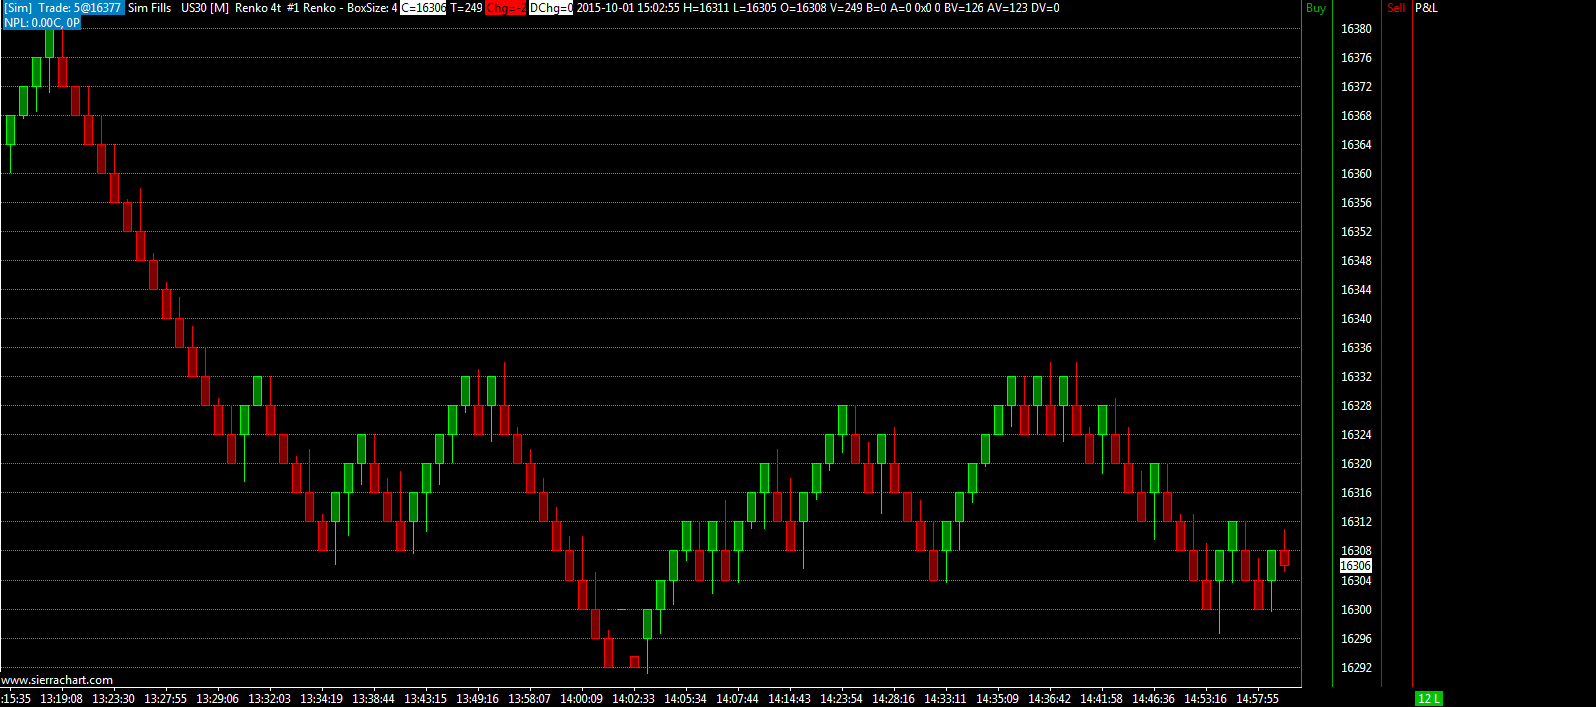
Task: Click the 16348 price scale label
Action: coord(1356,261)
